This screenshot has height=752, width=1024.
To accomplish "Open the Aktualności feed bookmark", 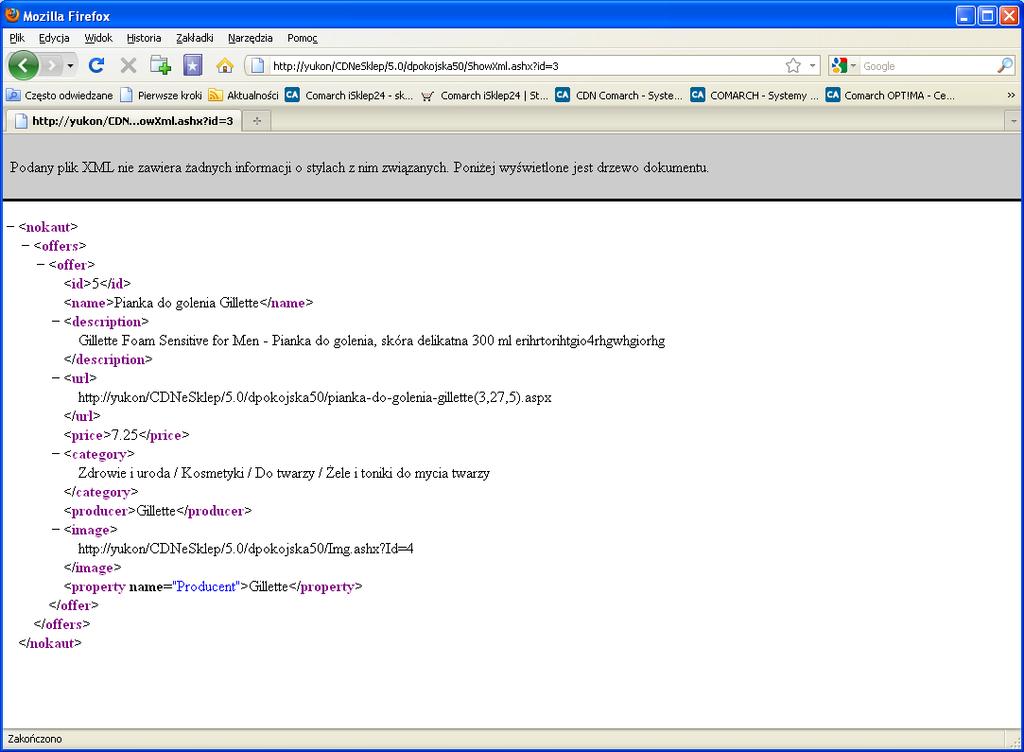I will (244, 95).
